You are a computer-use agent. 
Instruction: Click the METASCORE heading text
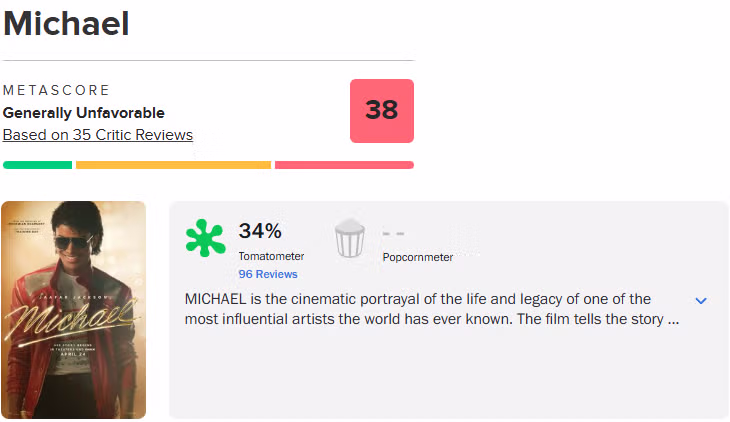point(56,91)
